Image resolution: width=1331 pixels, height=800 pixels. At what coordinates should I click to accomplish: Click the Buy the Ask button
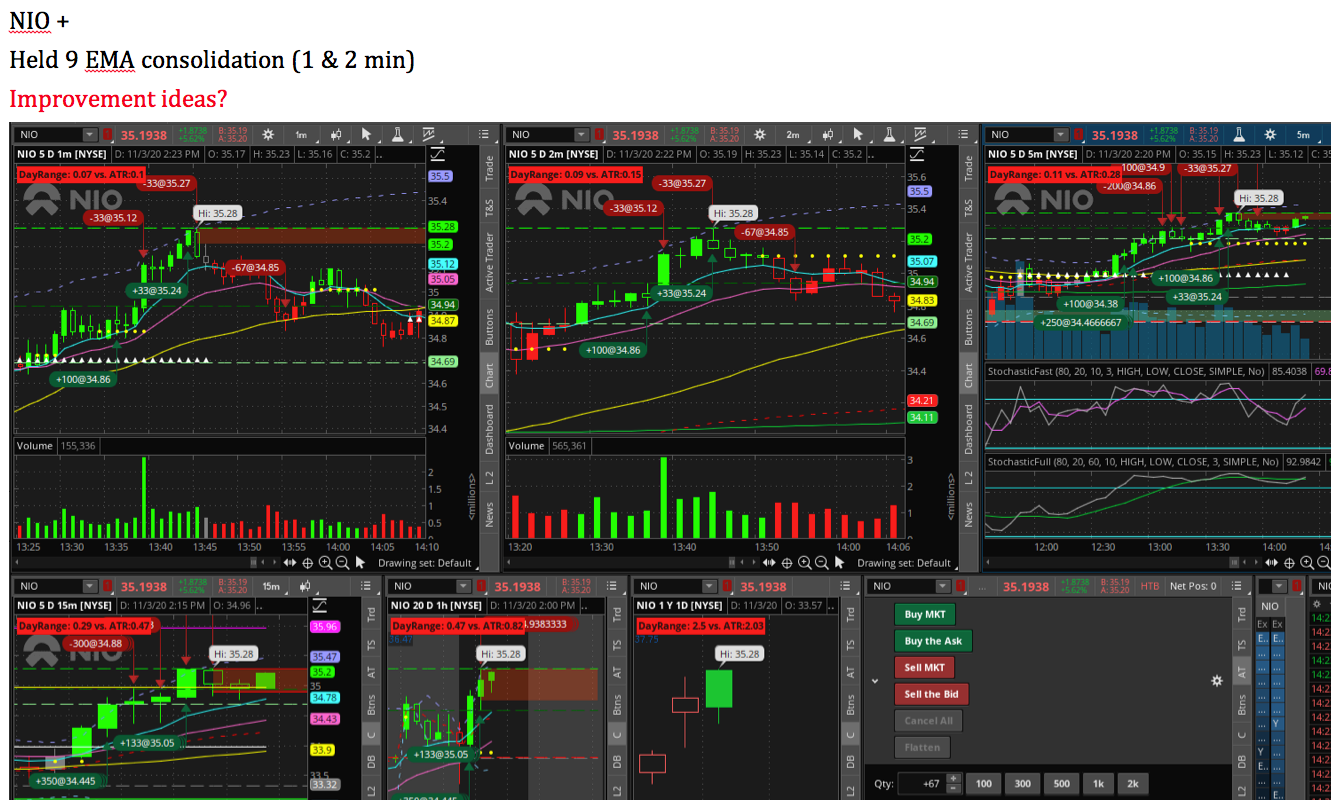pyautogui.click(x=933, y=641)
